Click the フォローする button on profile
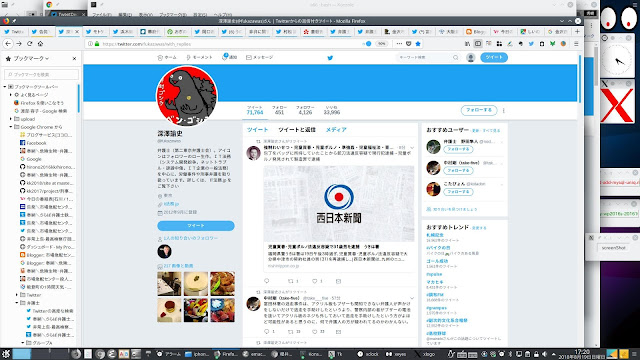This screenshot has height=360, width=640. tap(479, 110)
